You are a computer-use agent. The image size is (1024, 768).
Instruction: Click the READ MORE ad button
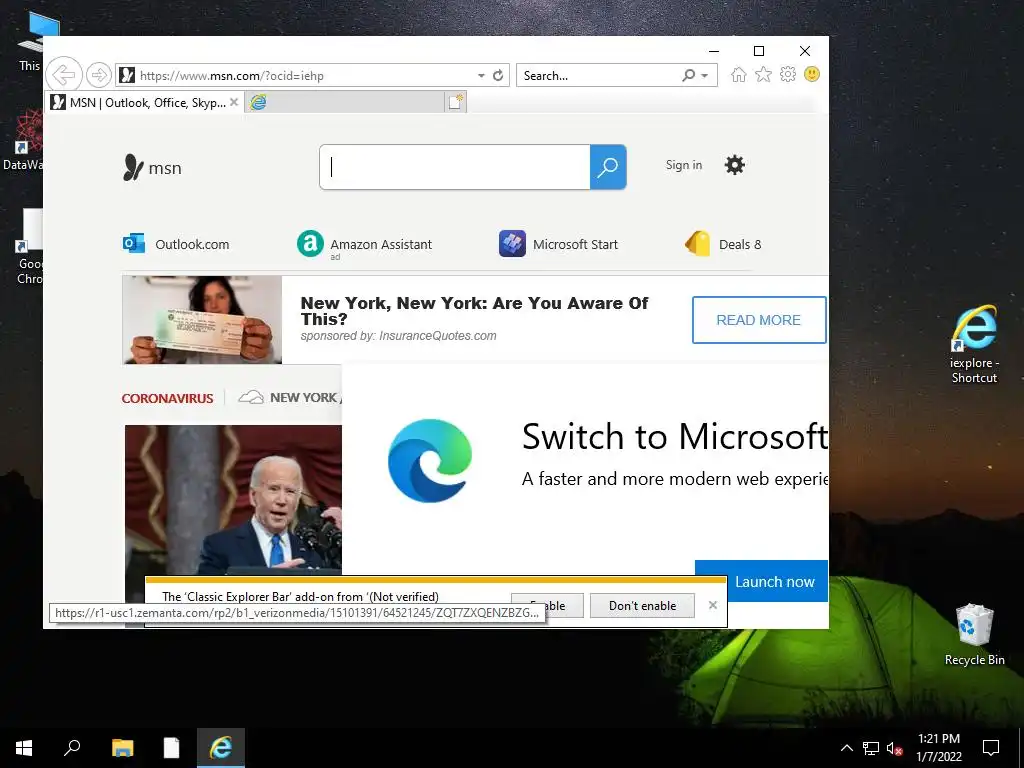[x=759, y=320]
